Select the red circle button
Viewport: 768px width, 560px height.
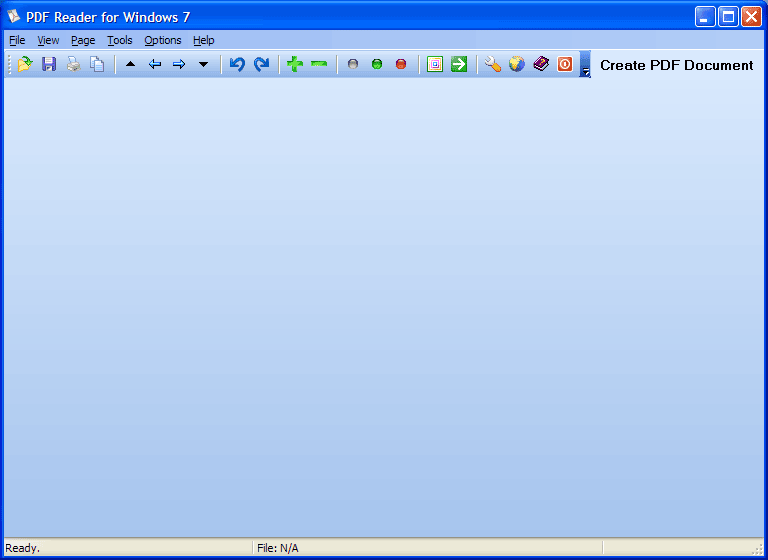tap(401, 65)
